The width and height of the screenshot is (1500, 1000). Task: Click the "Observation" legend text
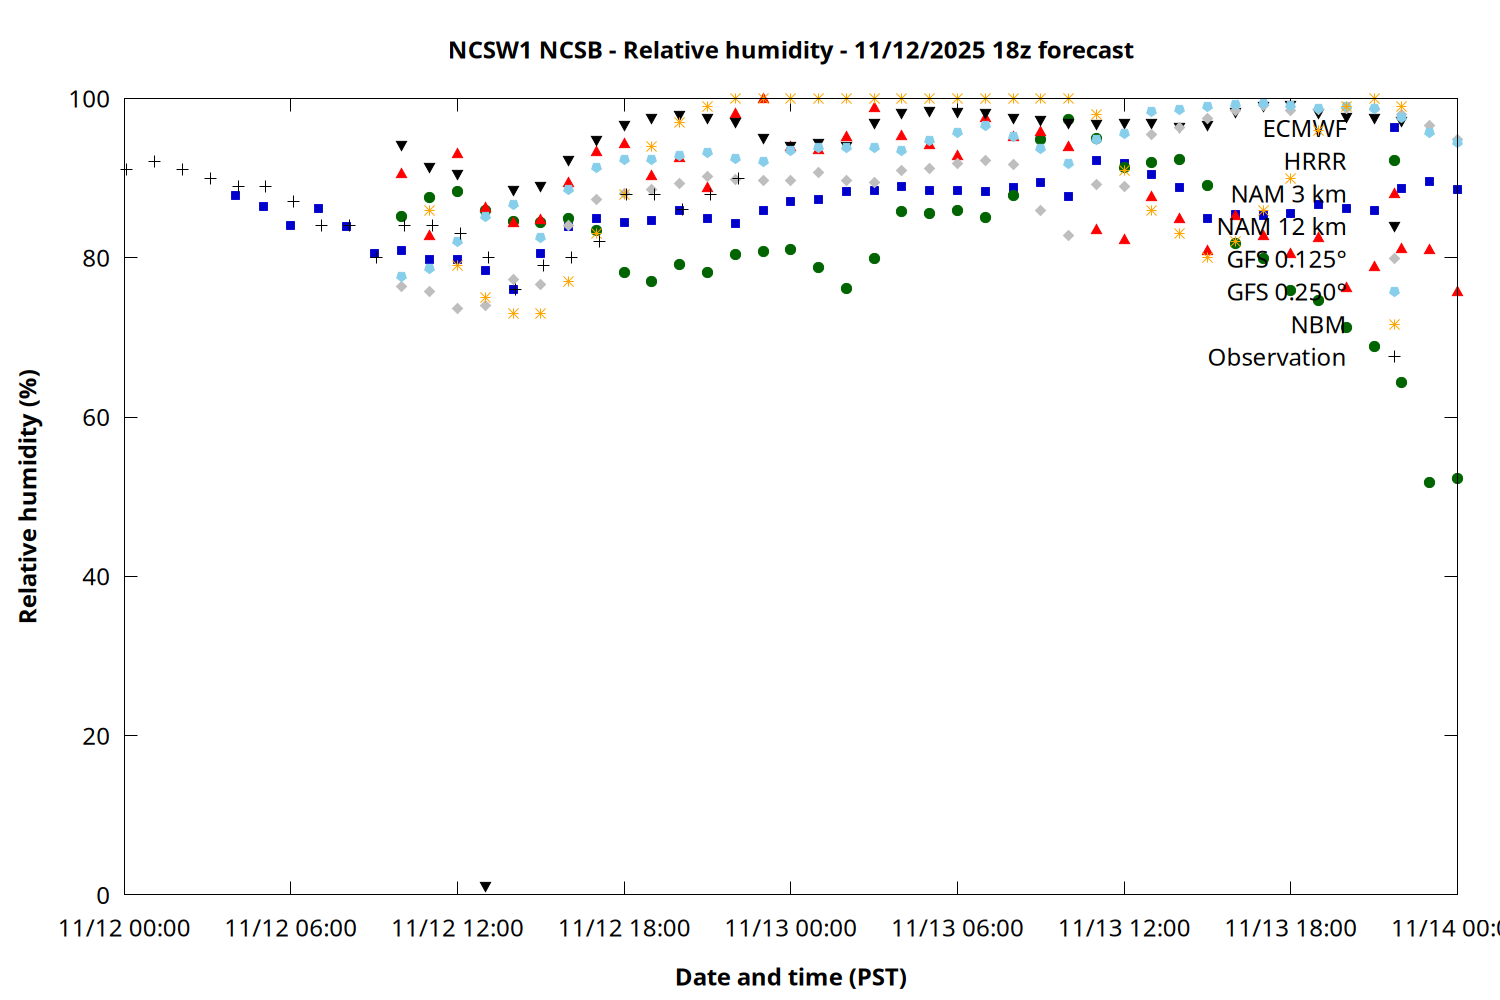point(1276,358)
